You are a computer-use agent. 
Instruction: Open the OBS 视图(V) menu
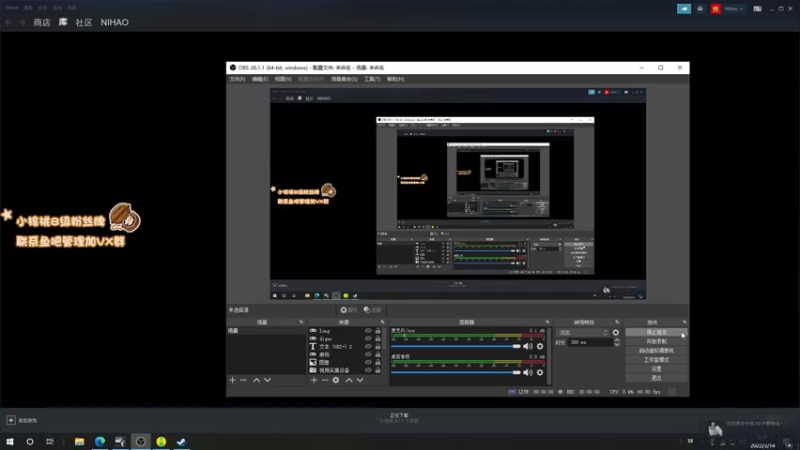[x=283, y=79]
